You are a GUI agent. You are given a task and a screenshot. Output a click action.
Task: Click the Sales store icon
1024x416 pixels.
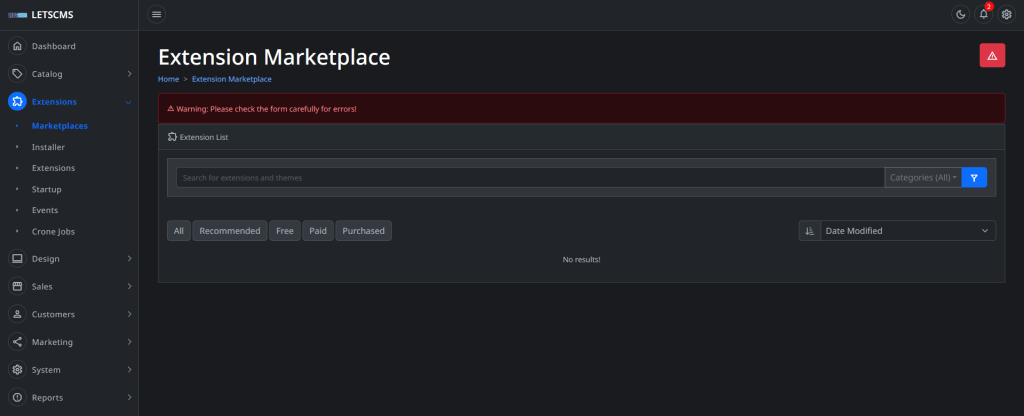click(17, 287)
